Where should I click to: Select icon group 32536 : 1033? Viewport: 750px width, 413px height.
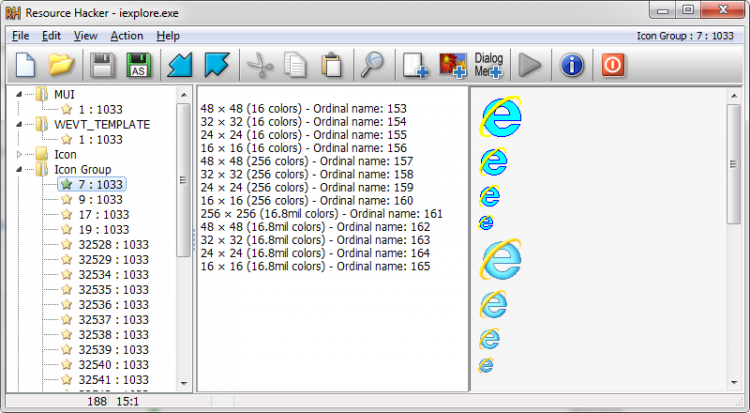coord(113,304)
